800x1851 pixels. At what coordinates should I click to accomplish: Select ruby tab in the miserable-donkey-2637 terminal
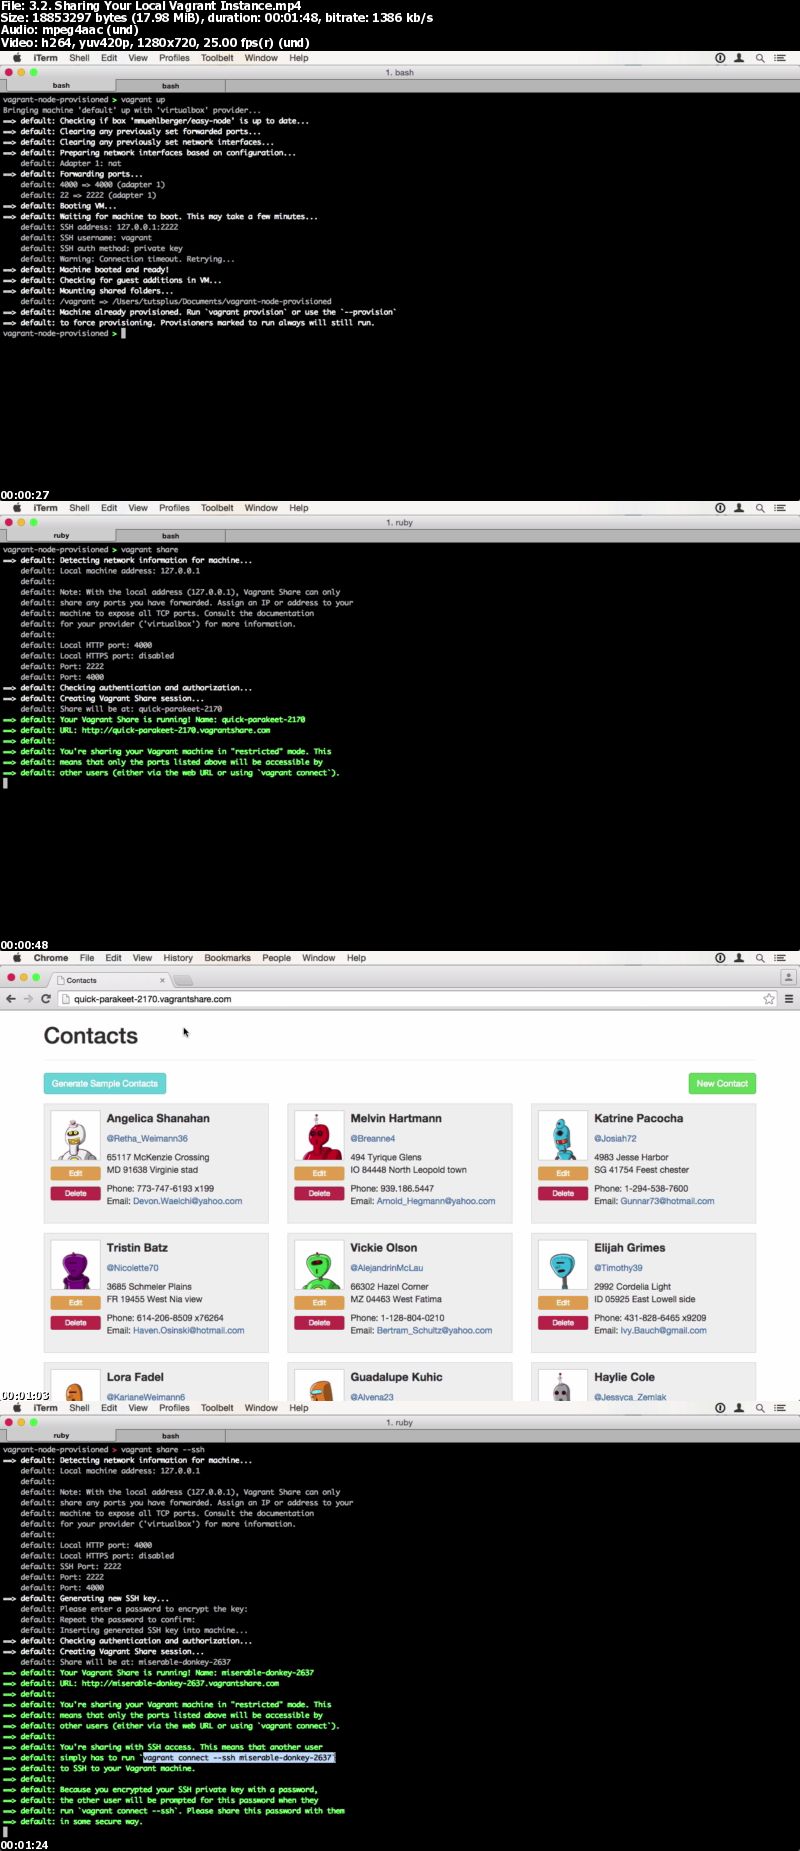[x=61, y=1435]
